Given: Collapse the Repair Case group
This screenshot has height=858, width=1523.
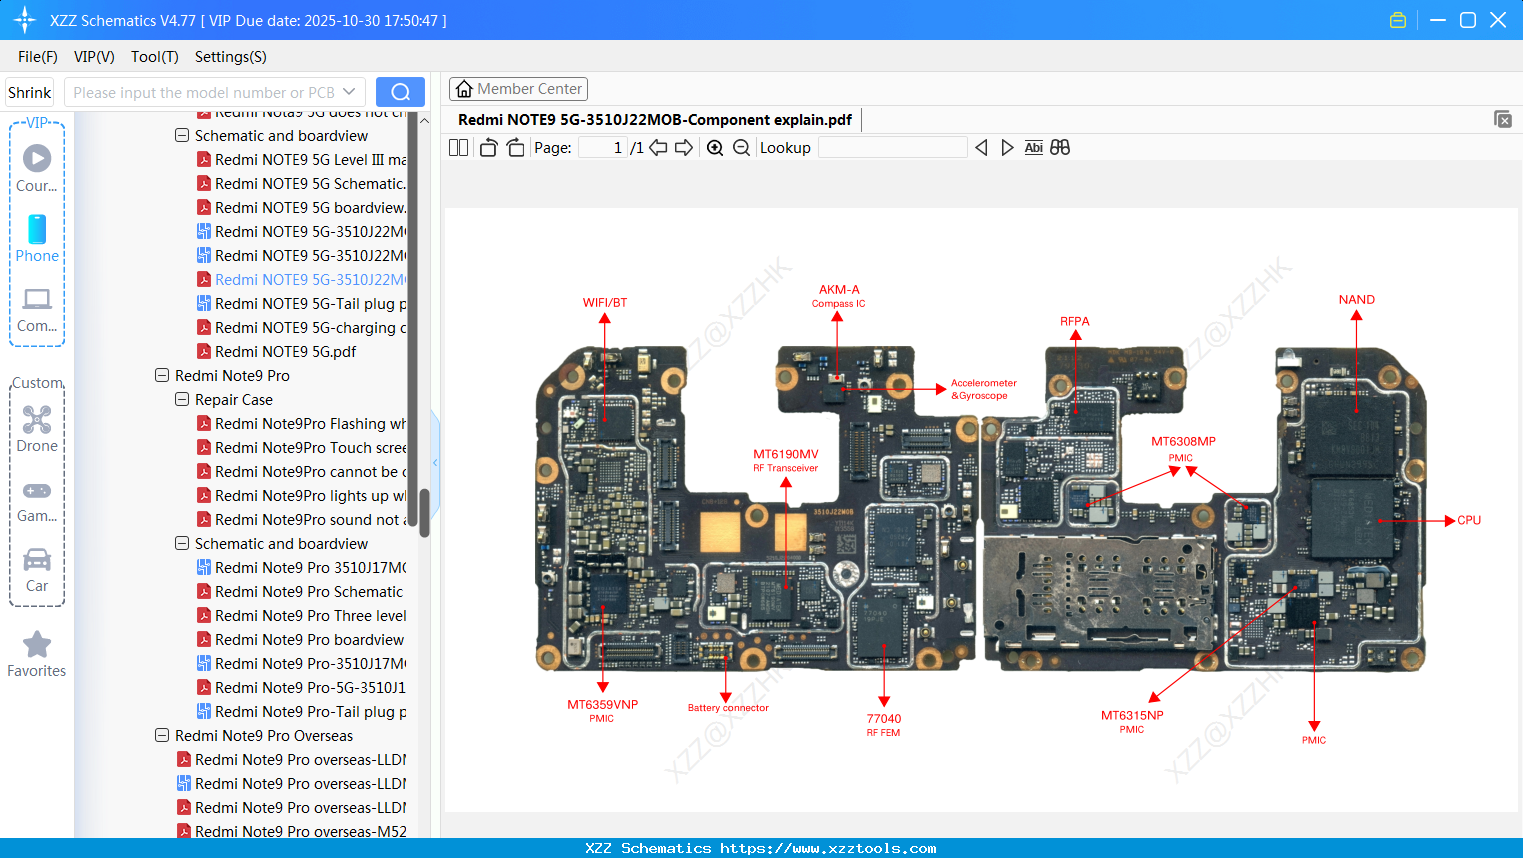Looking at the screenshot, I should pos(182,400).
